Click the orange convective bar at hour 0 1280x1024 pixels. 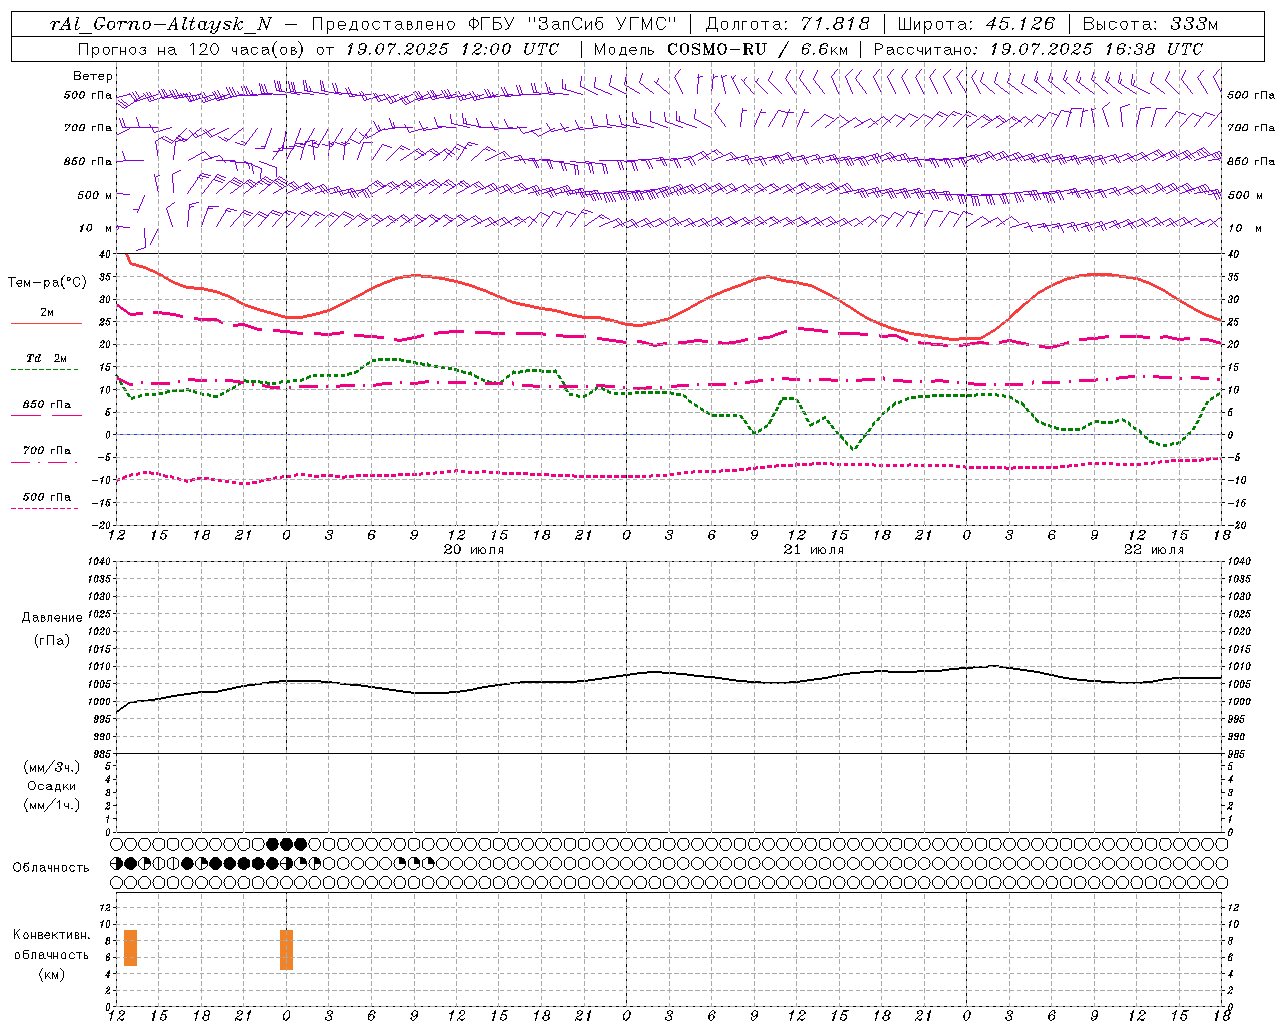(x=286, y=949)
